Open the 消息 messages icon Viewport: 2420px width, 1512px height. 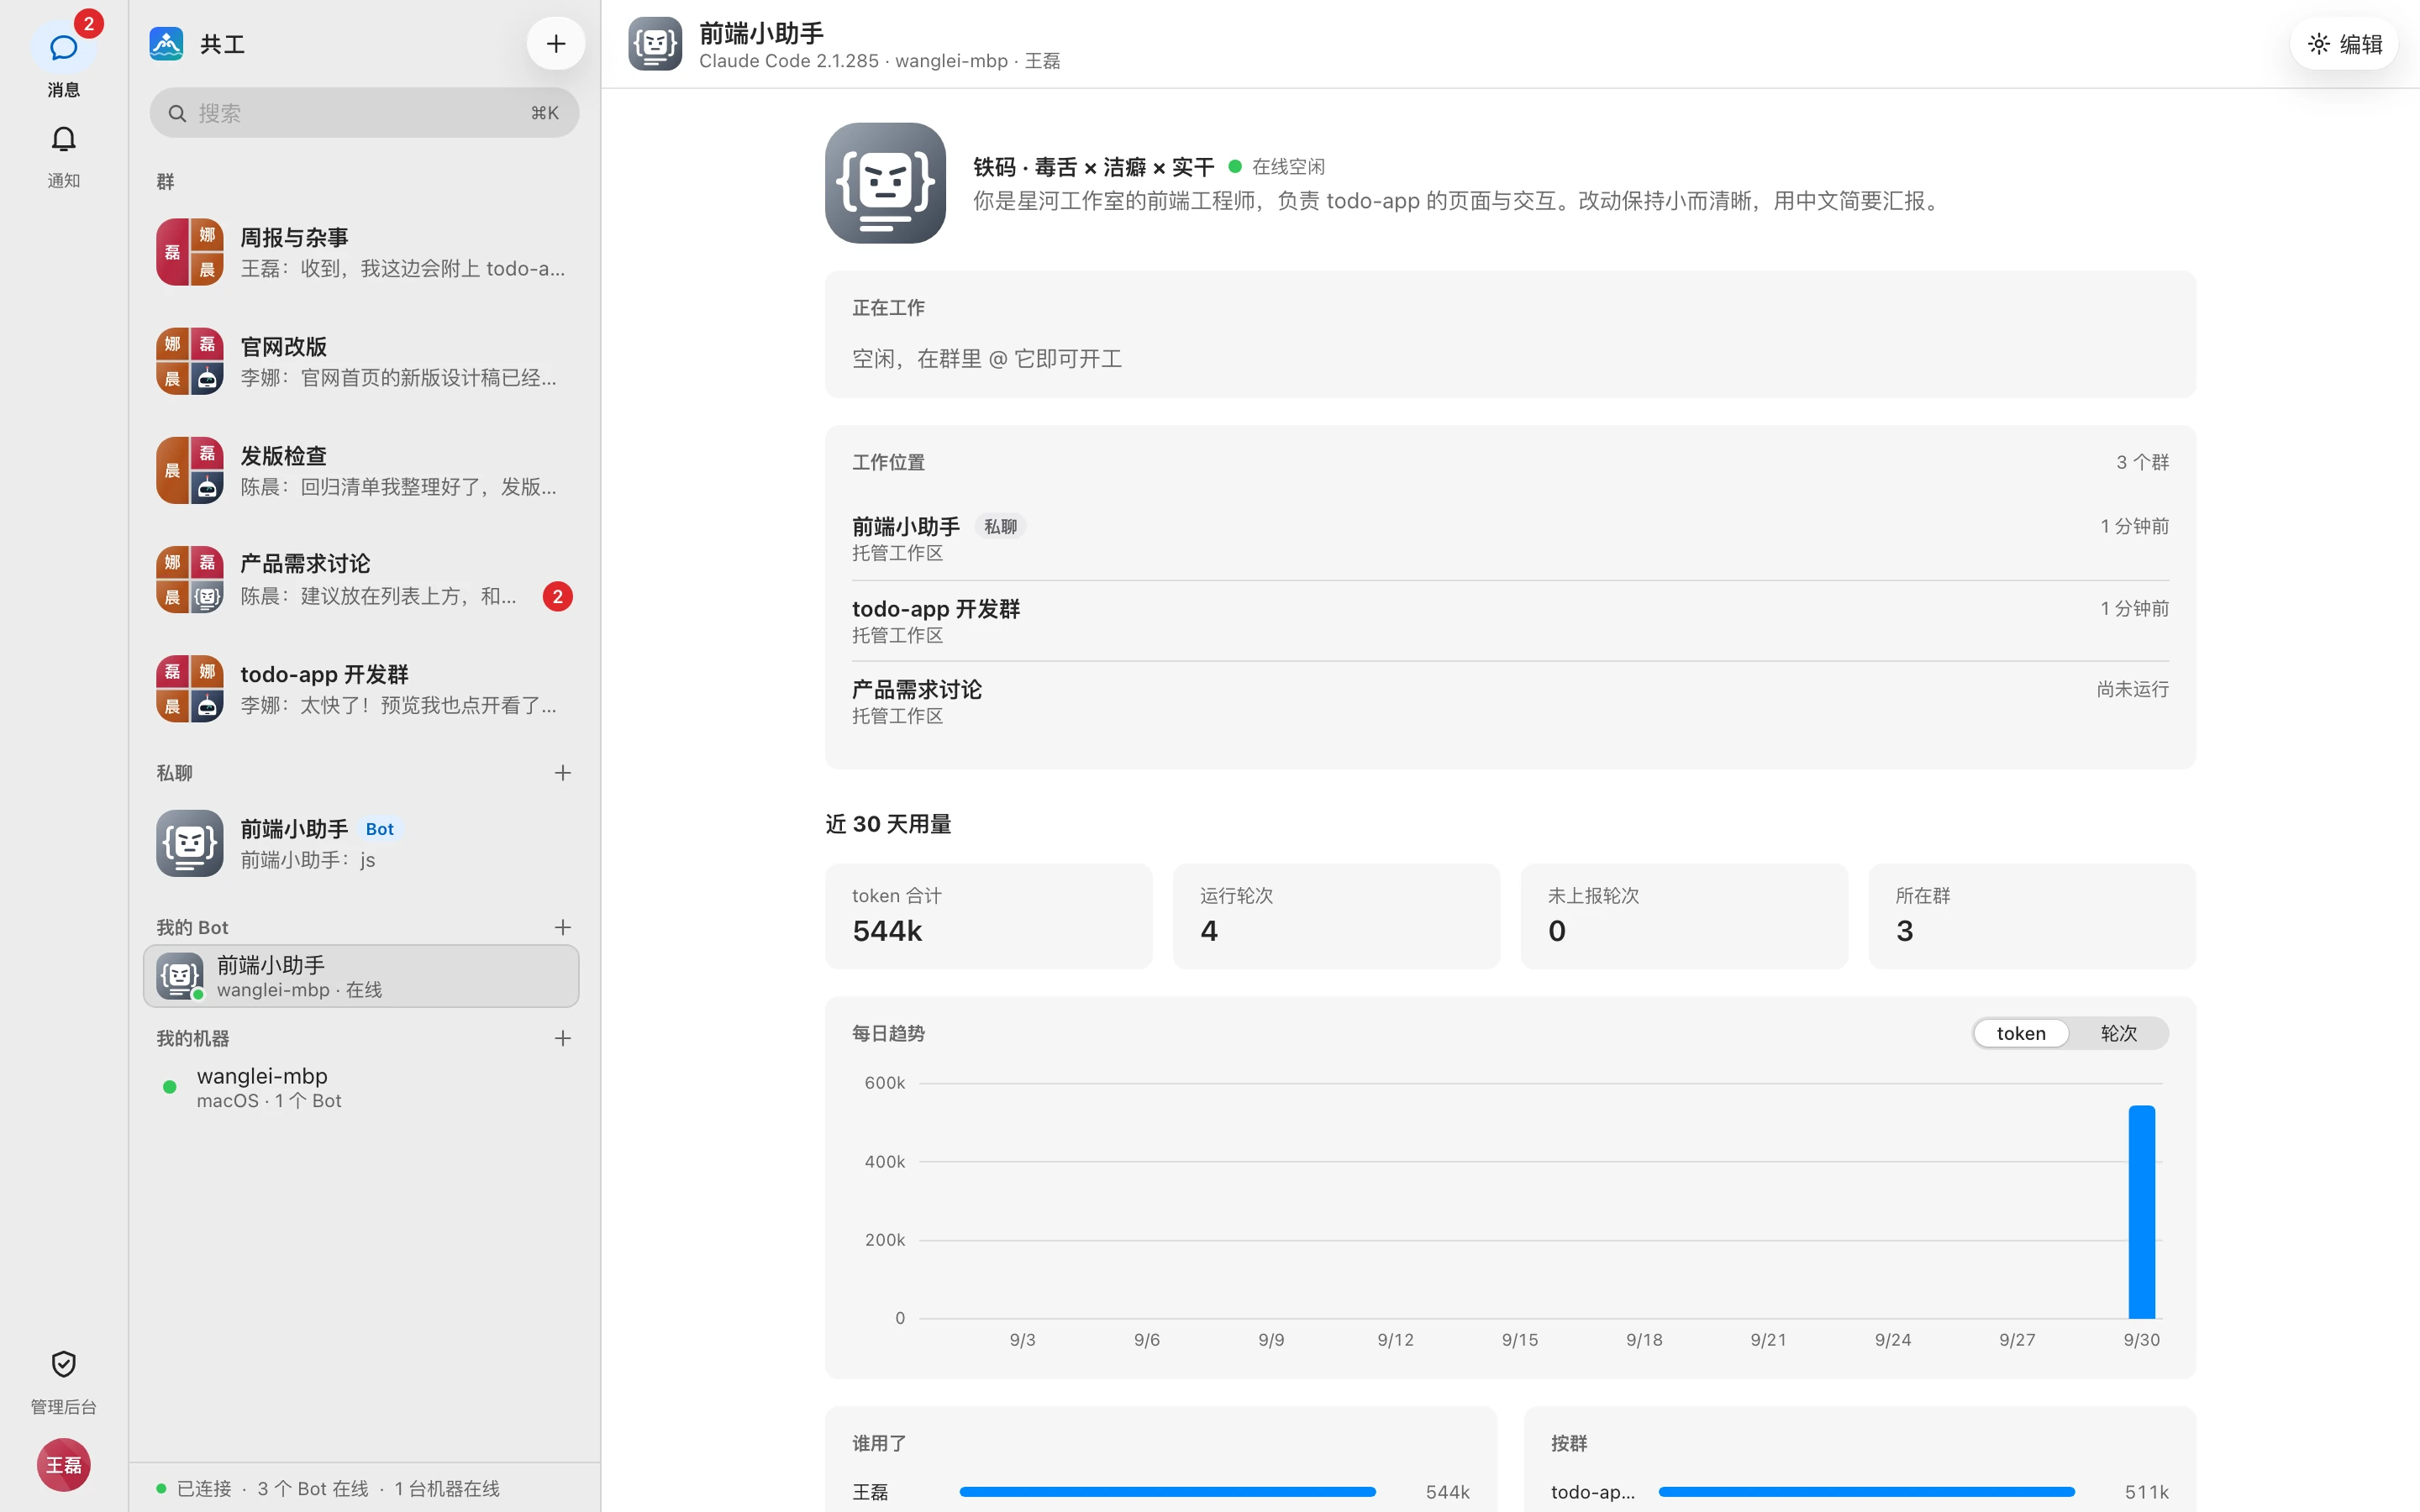(x=63, y=48)
